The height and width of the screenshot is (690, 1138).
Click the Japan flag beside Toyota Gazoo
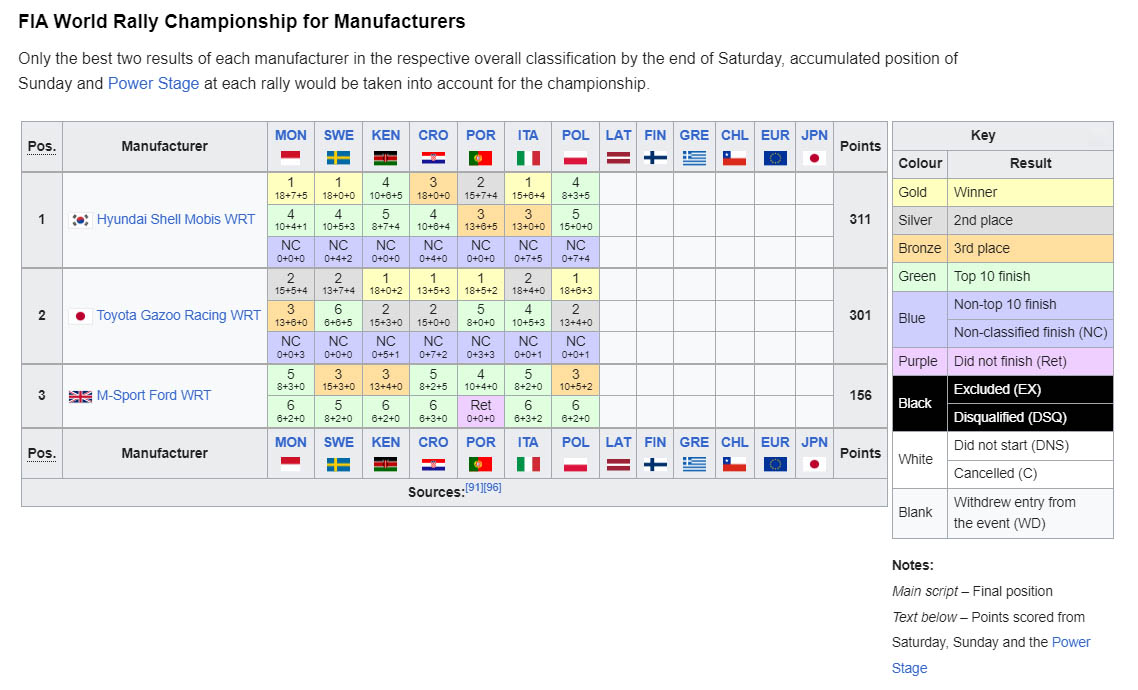pyautogui.click(x=80, y=316)
